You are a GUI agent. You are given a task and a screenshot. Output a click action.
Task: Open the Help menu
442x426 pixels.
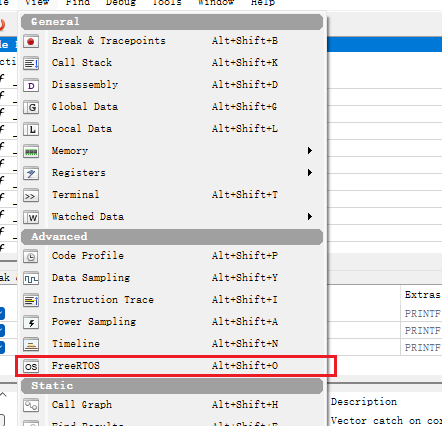263,2
